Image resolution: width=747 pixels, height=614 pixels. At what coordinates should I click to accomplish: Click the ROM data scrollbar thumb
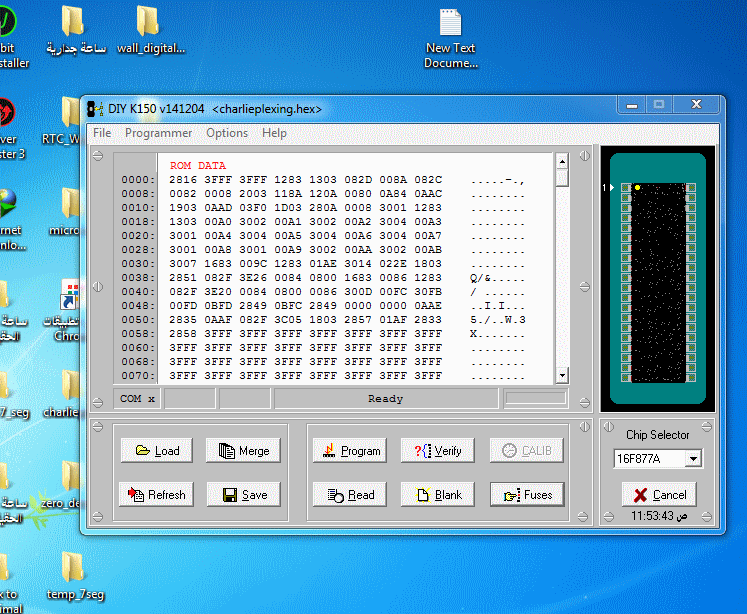562,178
